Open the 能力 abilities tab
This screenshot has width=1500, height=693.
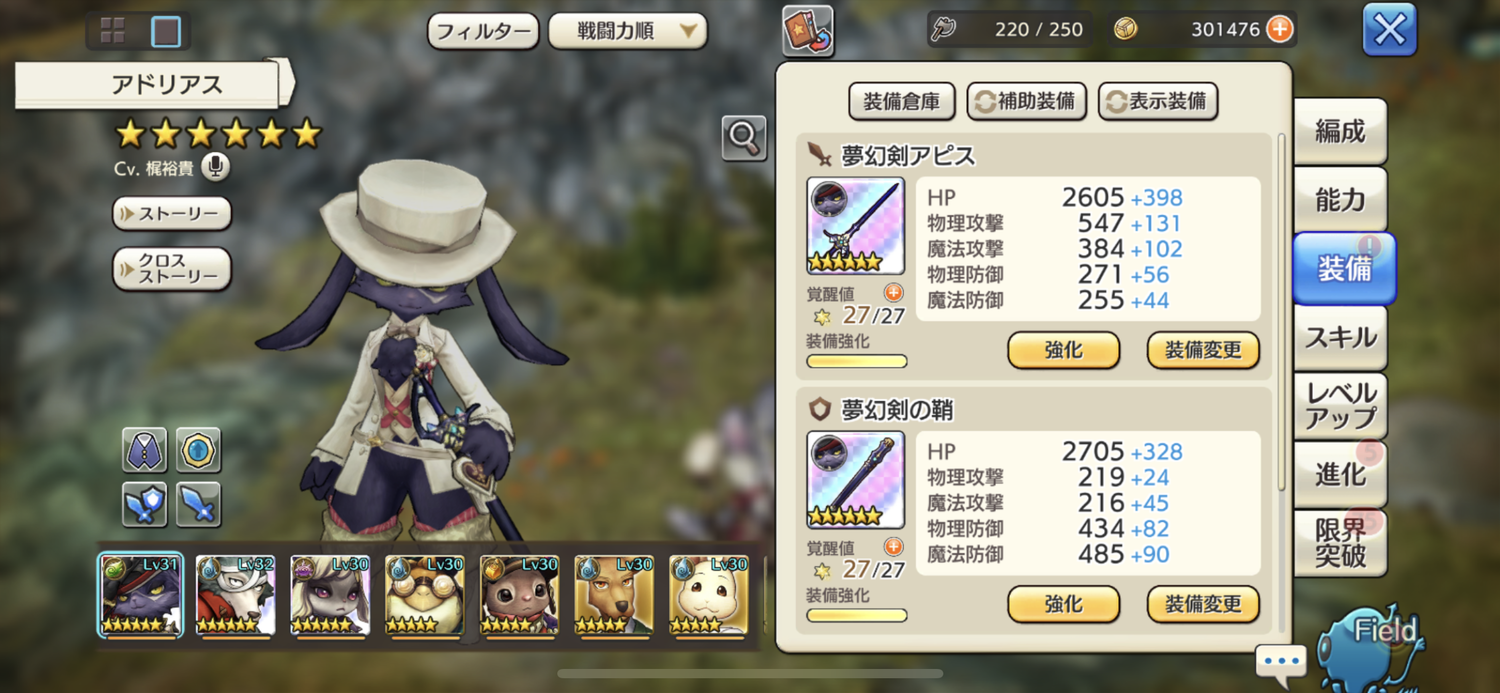click(1341, 200)
